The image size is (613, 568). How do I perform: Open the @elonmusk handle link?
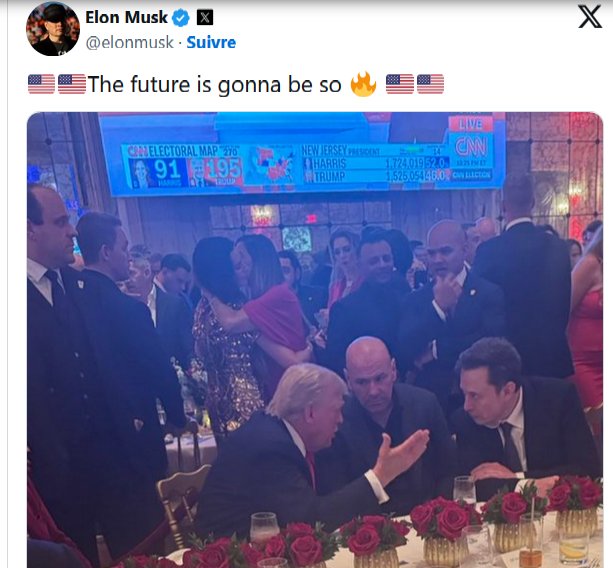[x=129, y=42]
